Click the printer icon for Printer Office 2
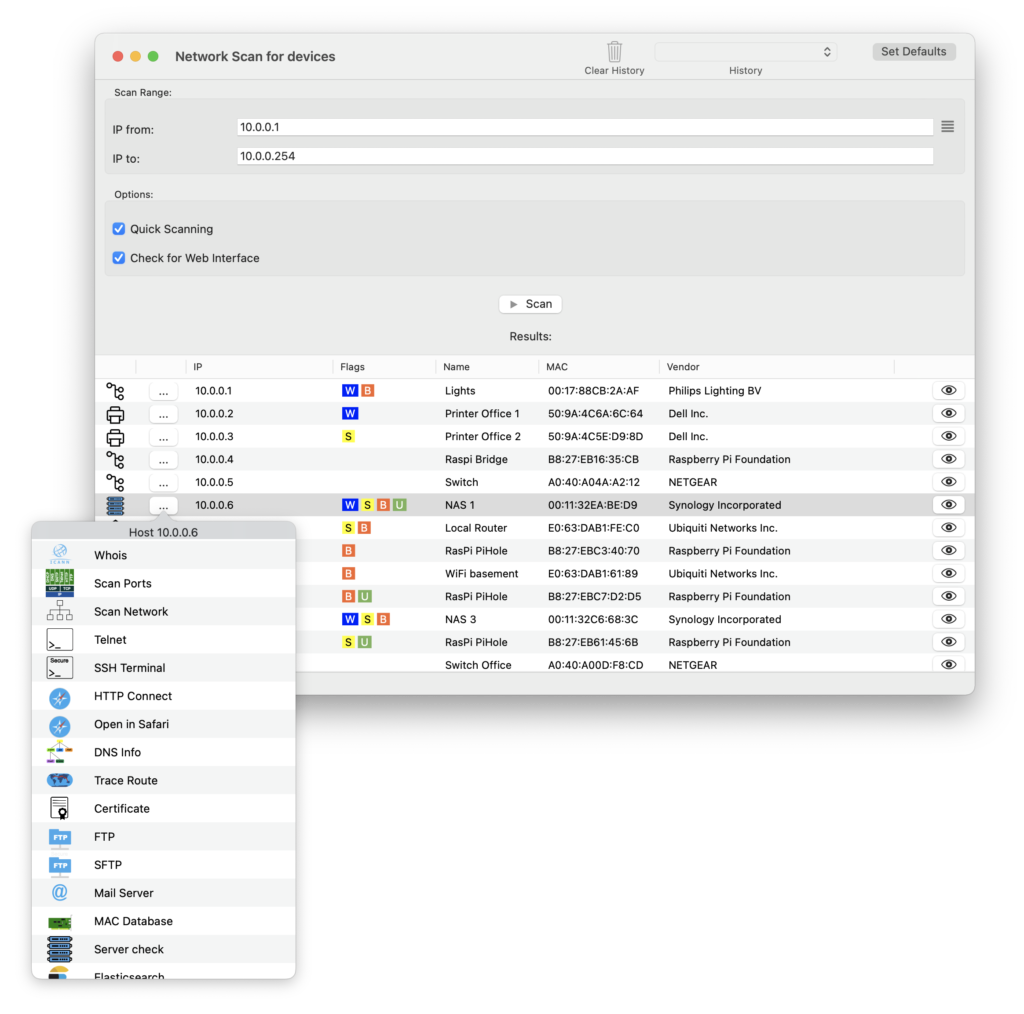The width and height of the screenshot is (1024, 1014). tap(115, 437)
